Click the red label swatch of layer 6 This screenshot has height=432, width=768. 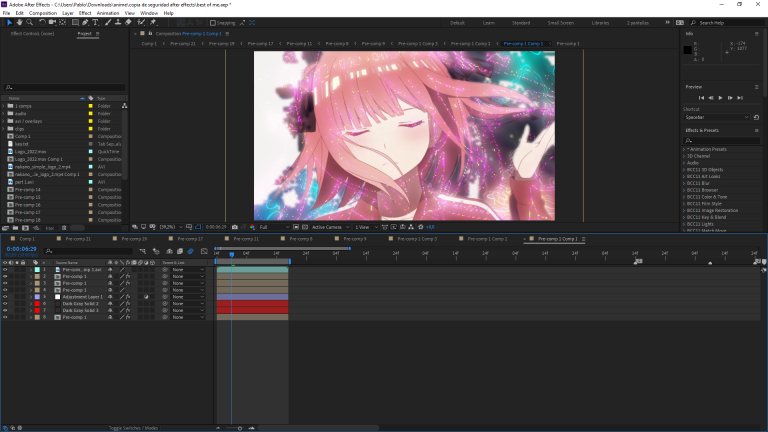coord(37,304)
